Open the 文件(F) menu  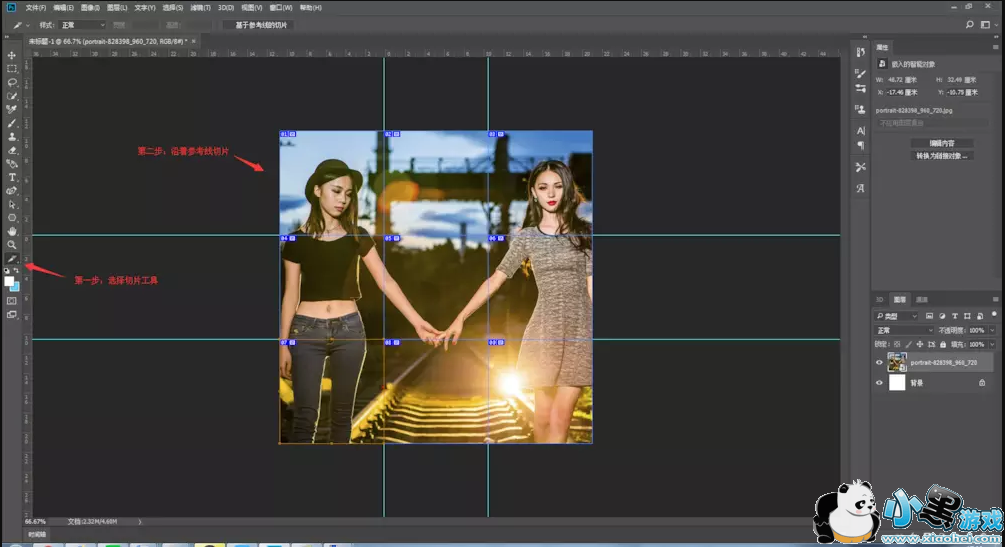point(36,7)
